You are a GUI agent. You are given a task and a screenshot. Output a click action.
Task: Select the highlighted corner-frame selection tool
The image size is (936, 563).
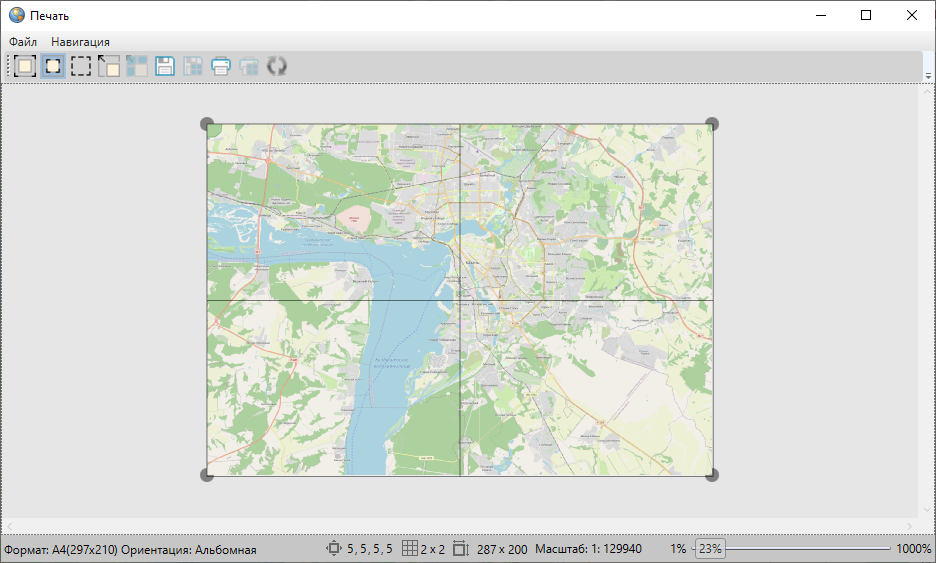coord(53,67)
